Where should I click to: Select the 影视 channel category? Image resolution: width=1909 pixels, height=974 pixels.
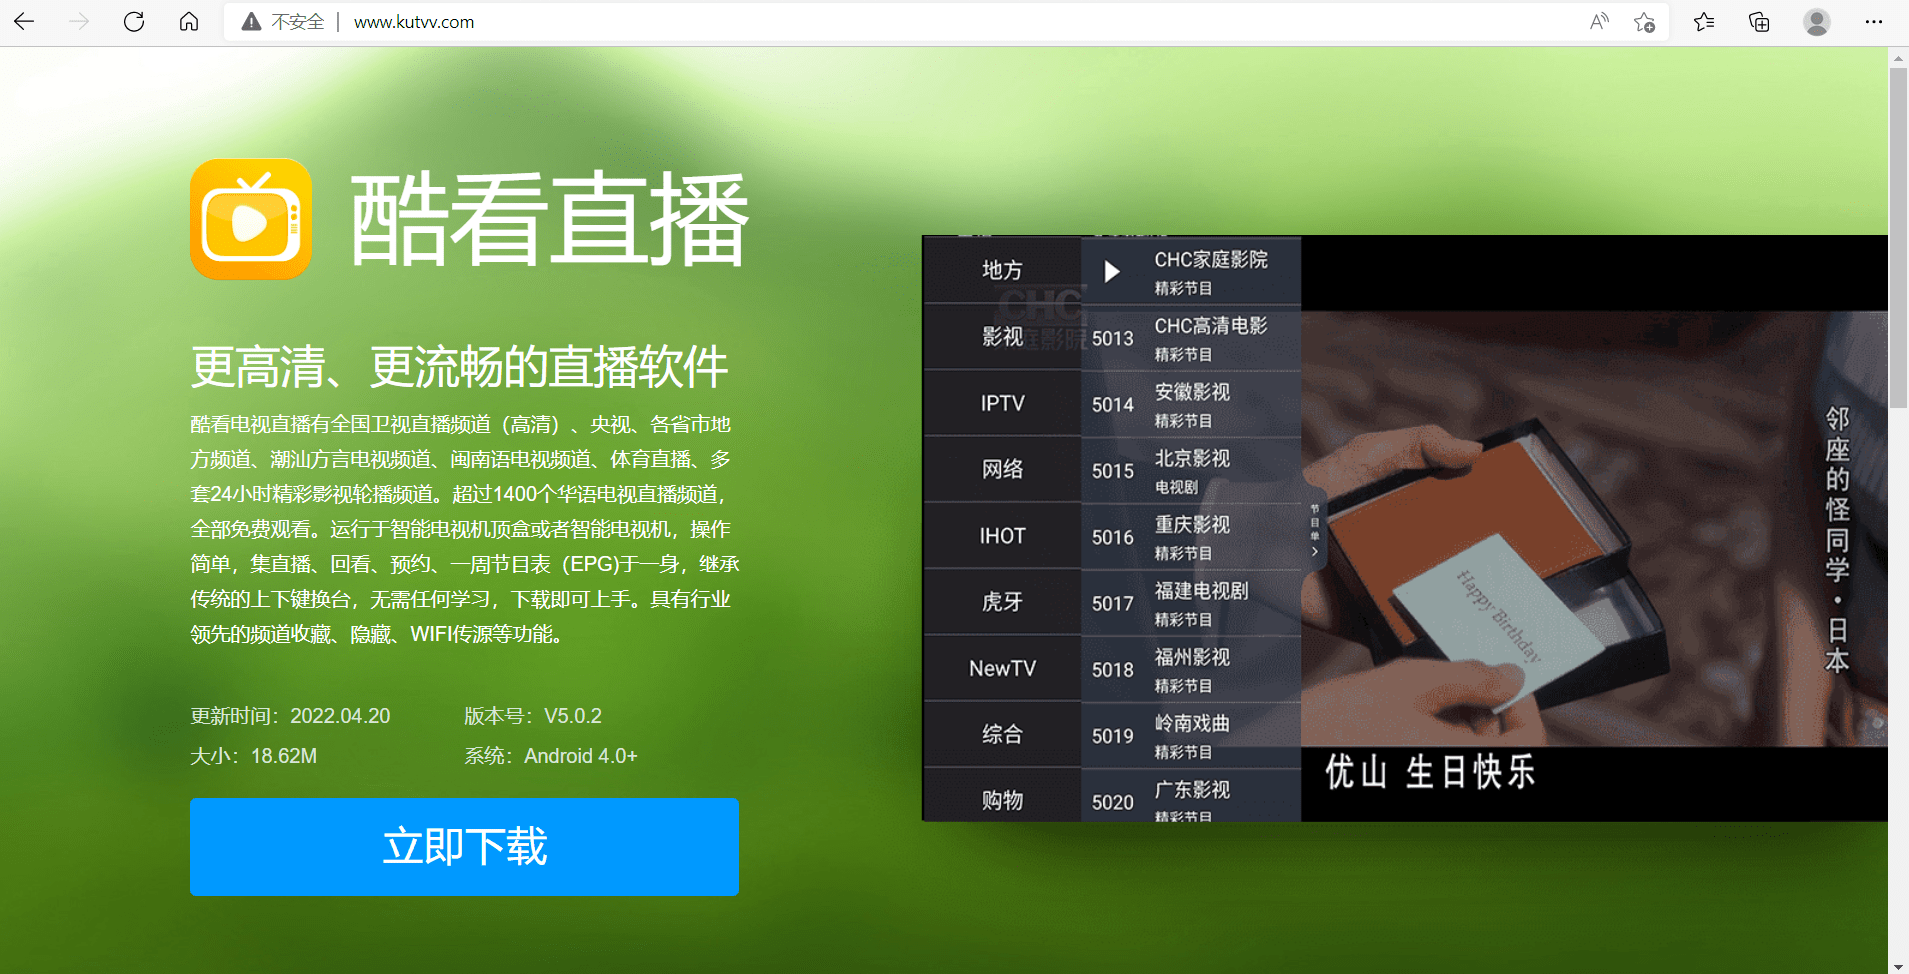click(x=1000, y=336)
